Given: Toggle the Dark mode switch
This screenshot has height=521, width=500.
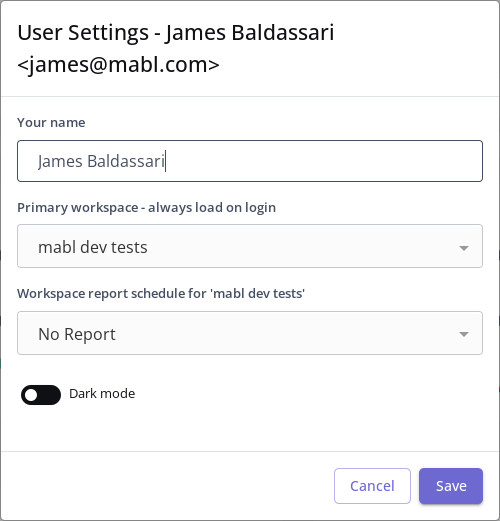Looking at the screenshot, I should 41,395.
